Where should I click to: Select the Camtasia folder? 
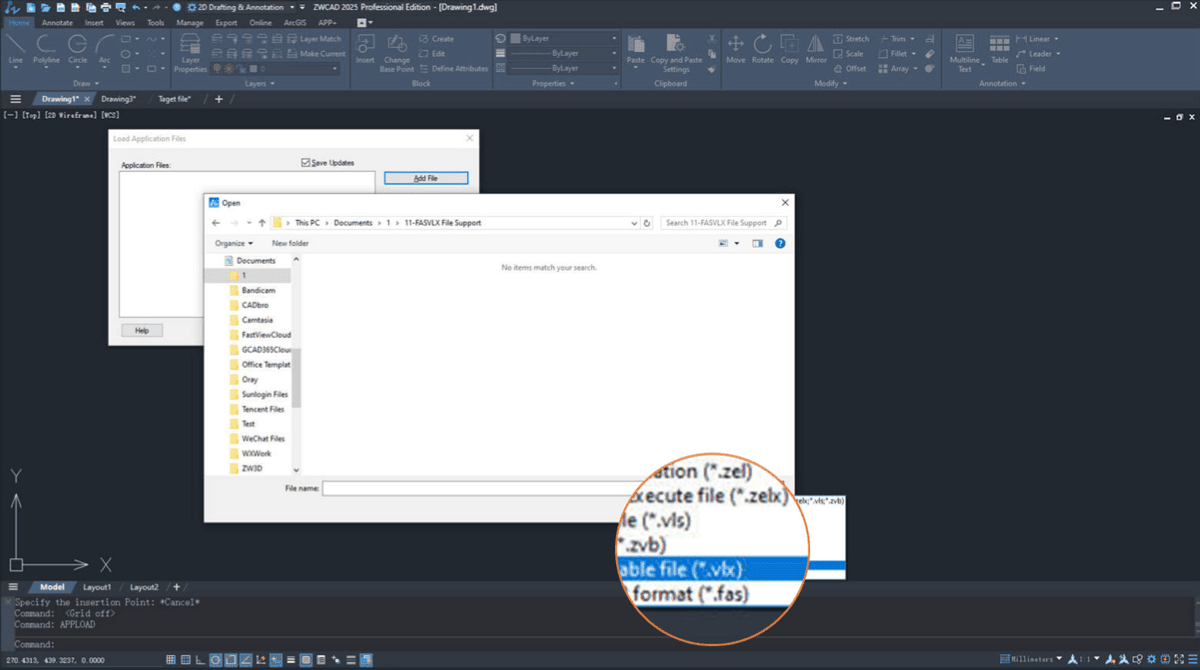257,320
